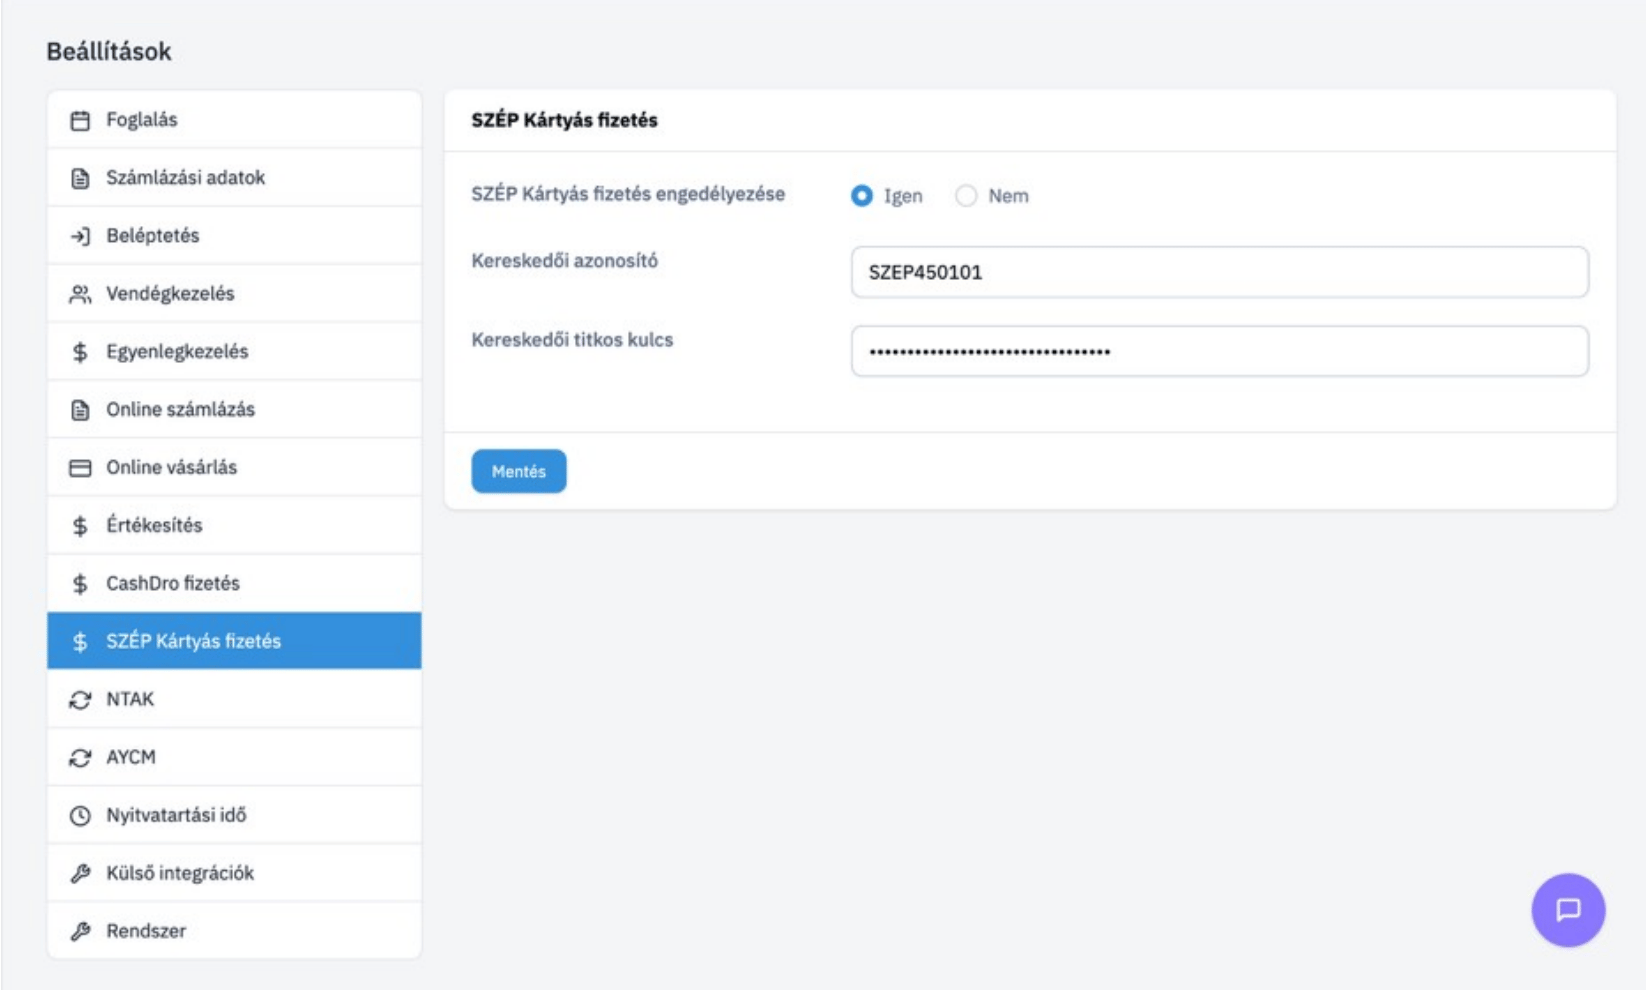
Task: Open the purple chat bubble widget
Action: pos(1568,910)
